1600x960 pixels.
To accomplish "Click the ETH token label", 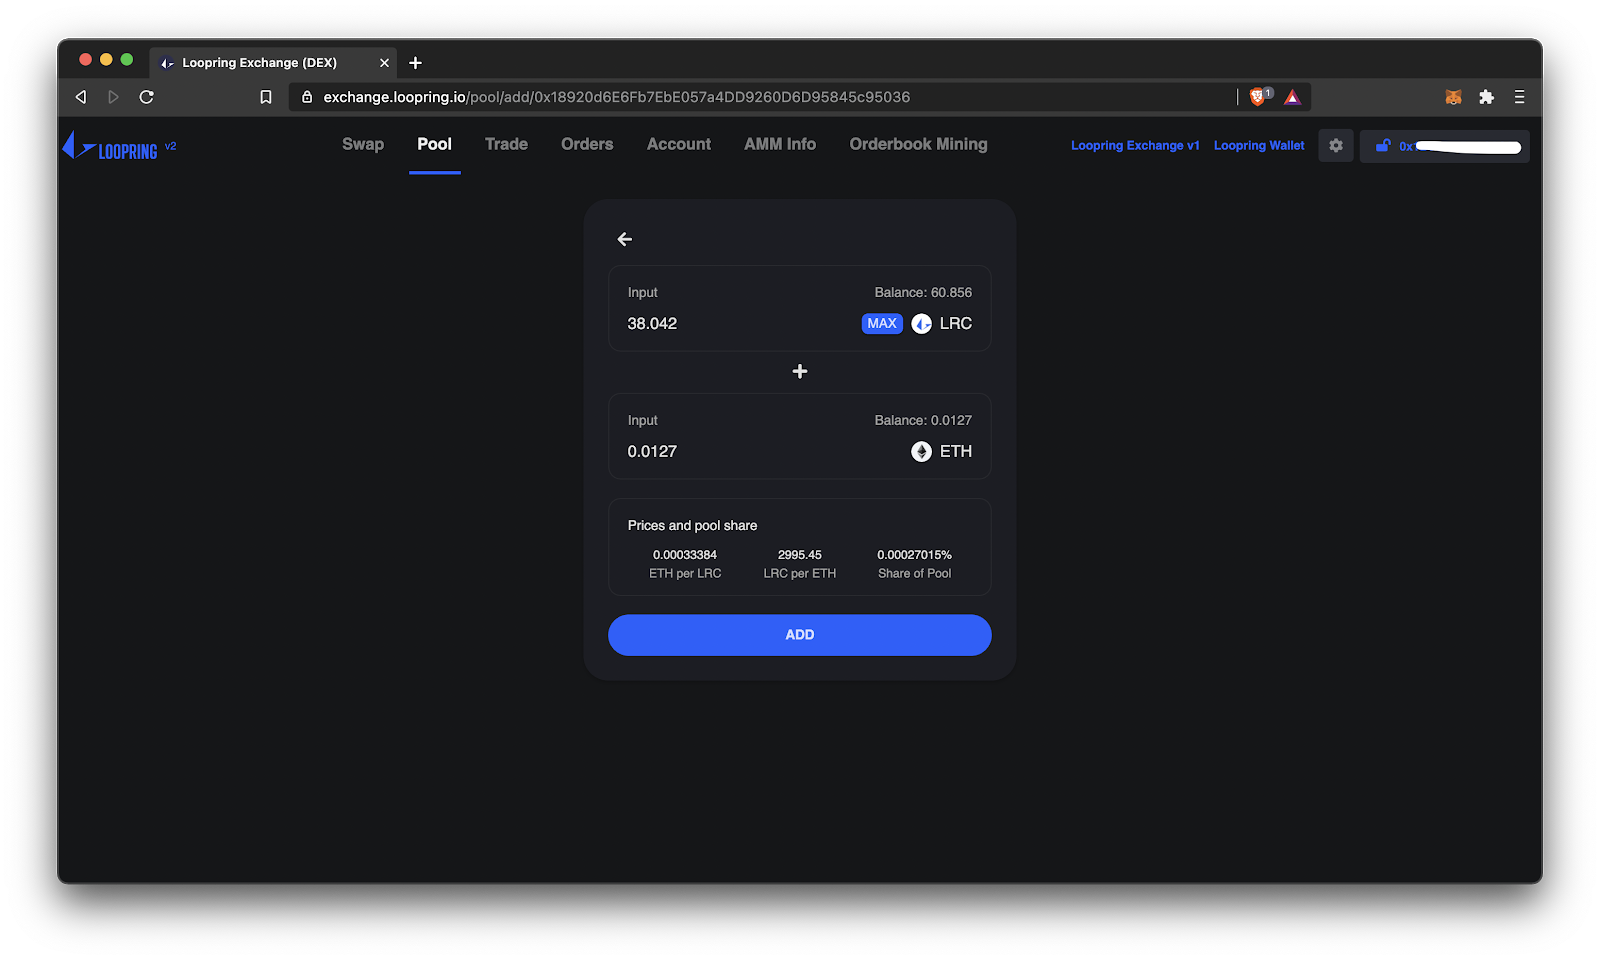I will pos(956,452).
